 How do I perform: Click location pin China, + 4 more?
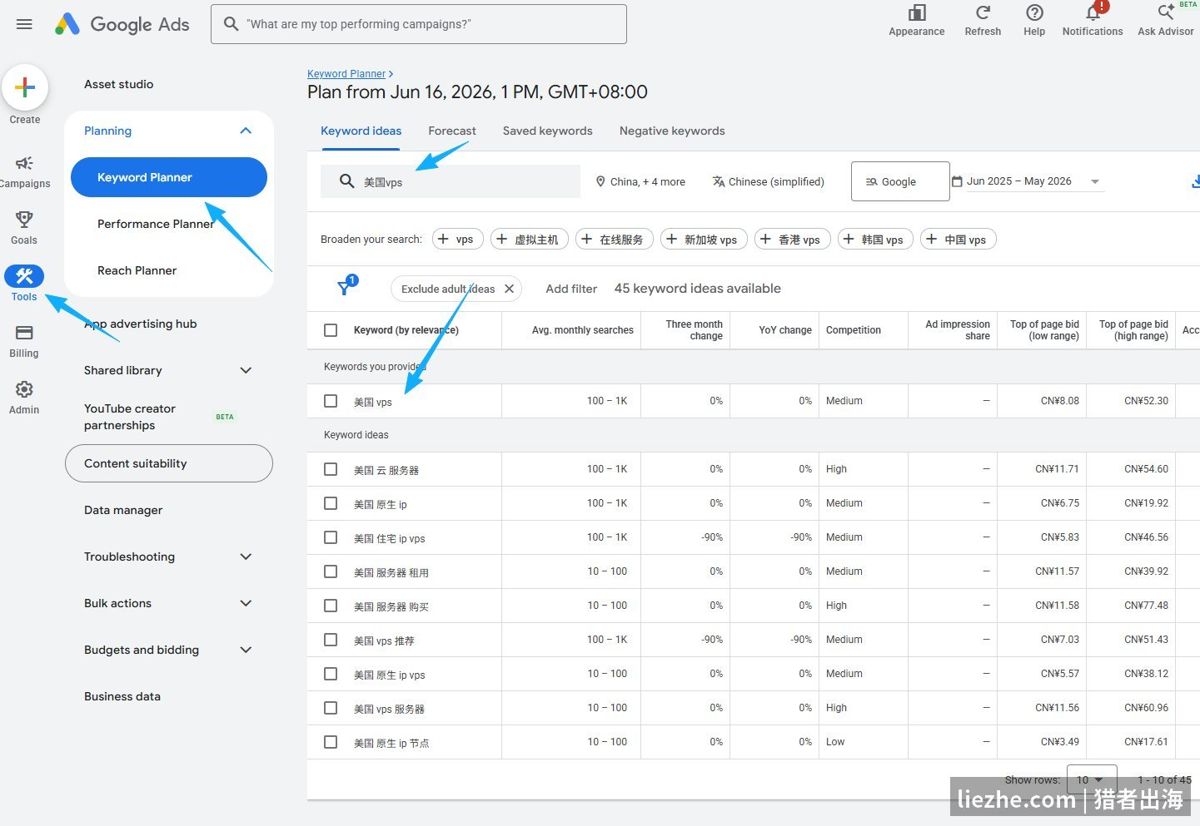pos(641,182)
